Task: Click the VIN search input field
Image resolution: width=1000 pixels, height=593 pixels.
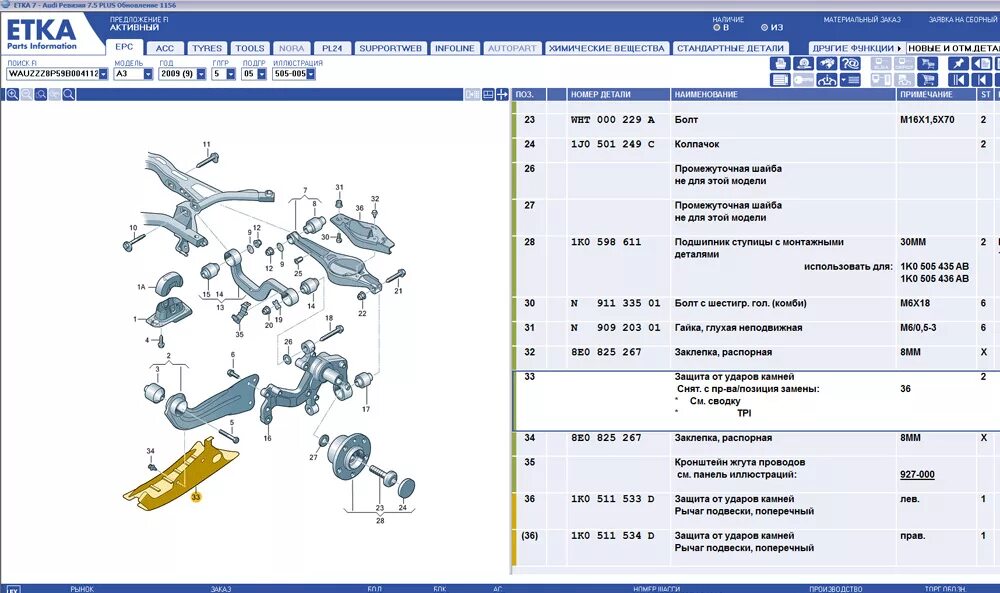Action: pos(52,74)
